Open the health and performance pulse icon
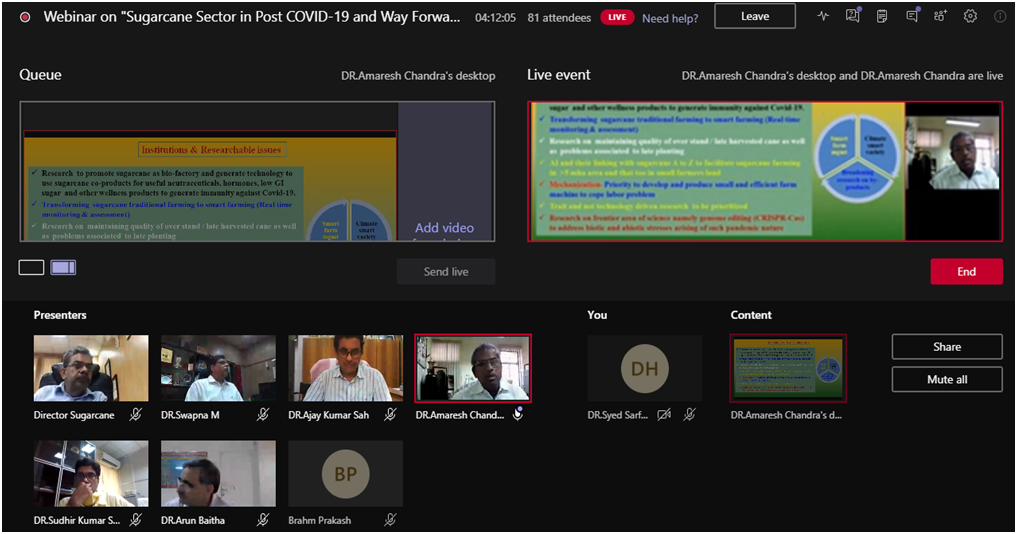 [823, 16]
